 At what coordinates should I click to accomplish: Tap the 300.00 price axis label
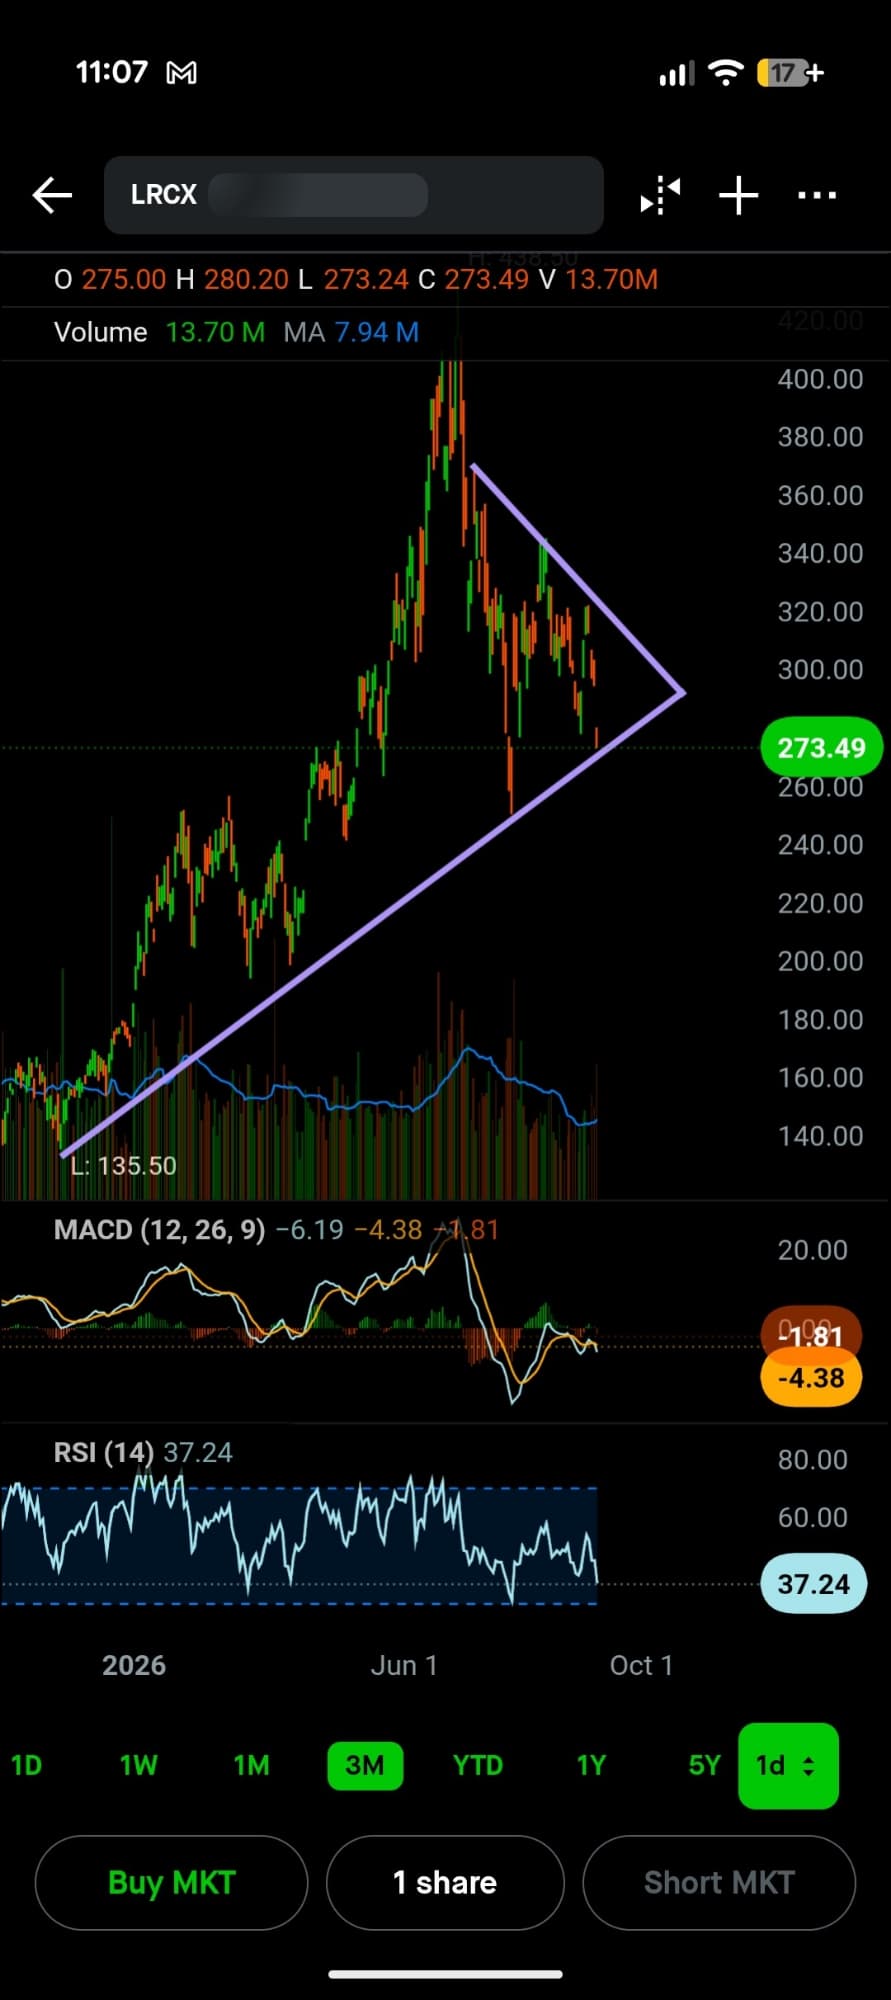(820, 669)
